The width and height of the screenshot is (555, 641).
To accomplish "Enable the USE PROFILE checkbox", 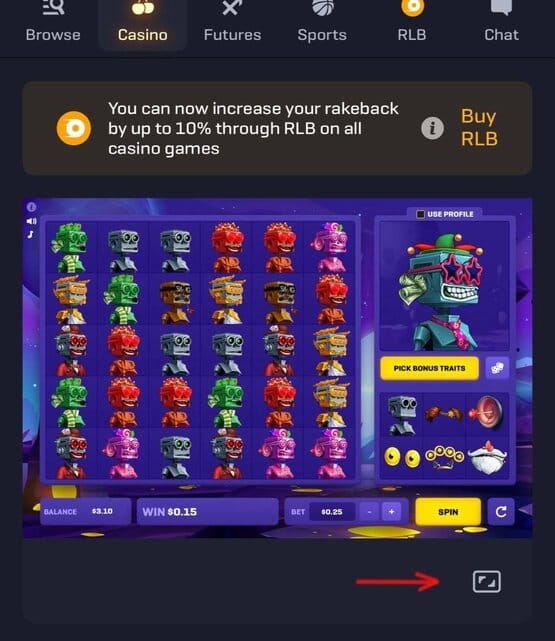I will [x=420, y=214].
